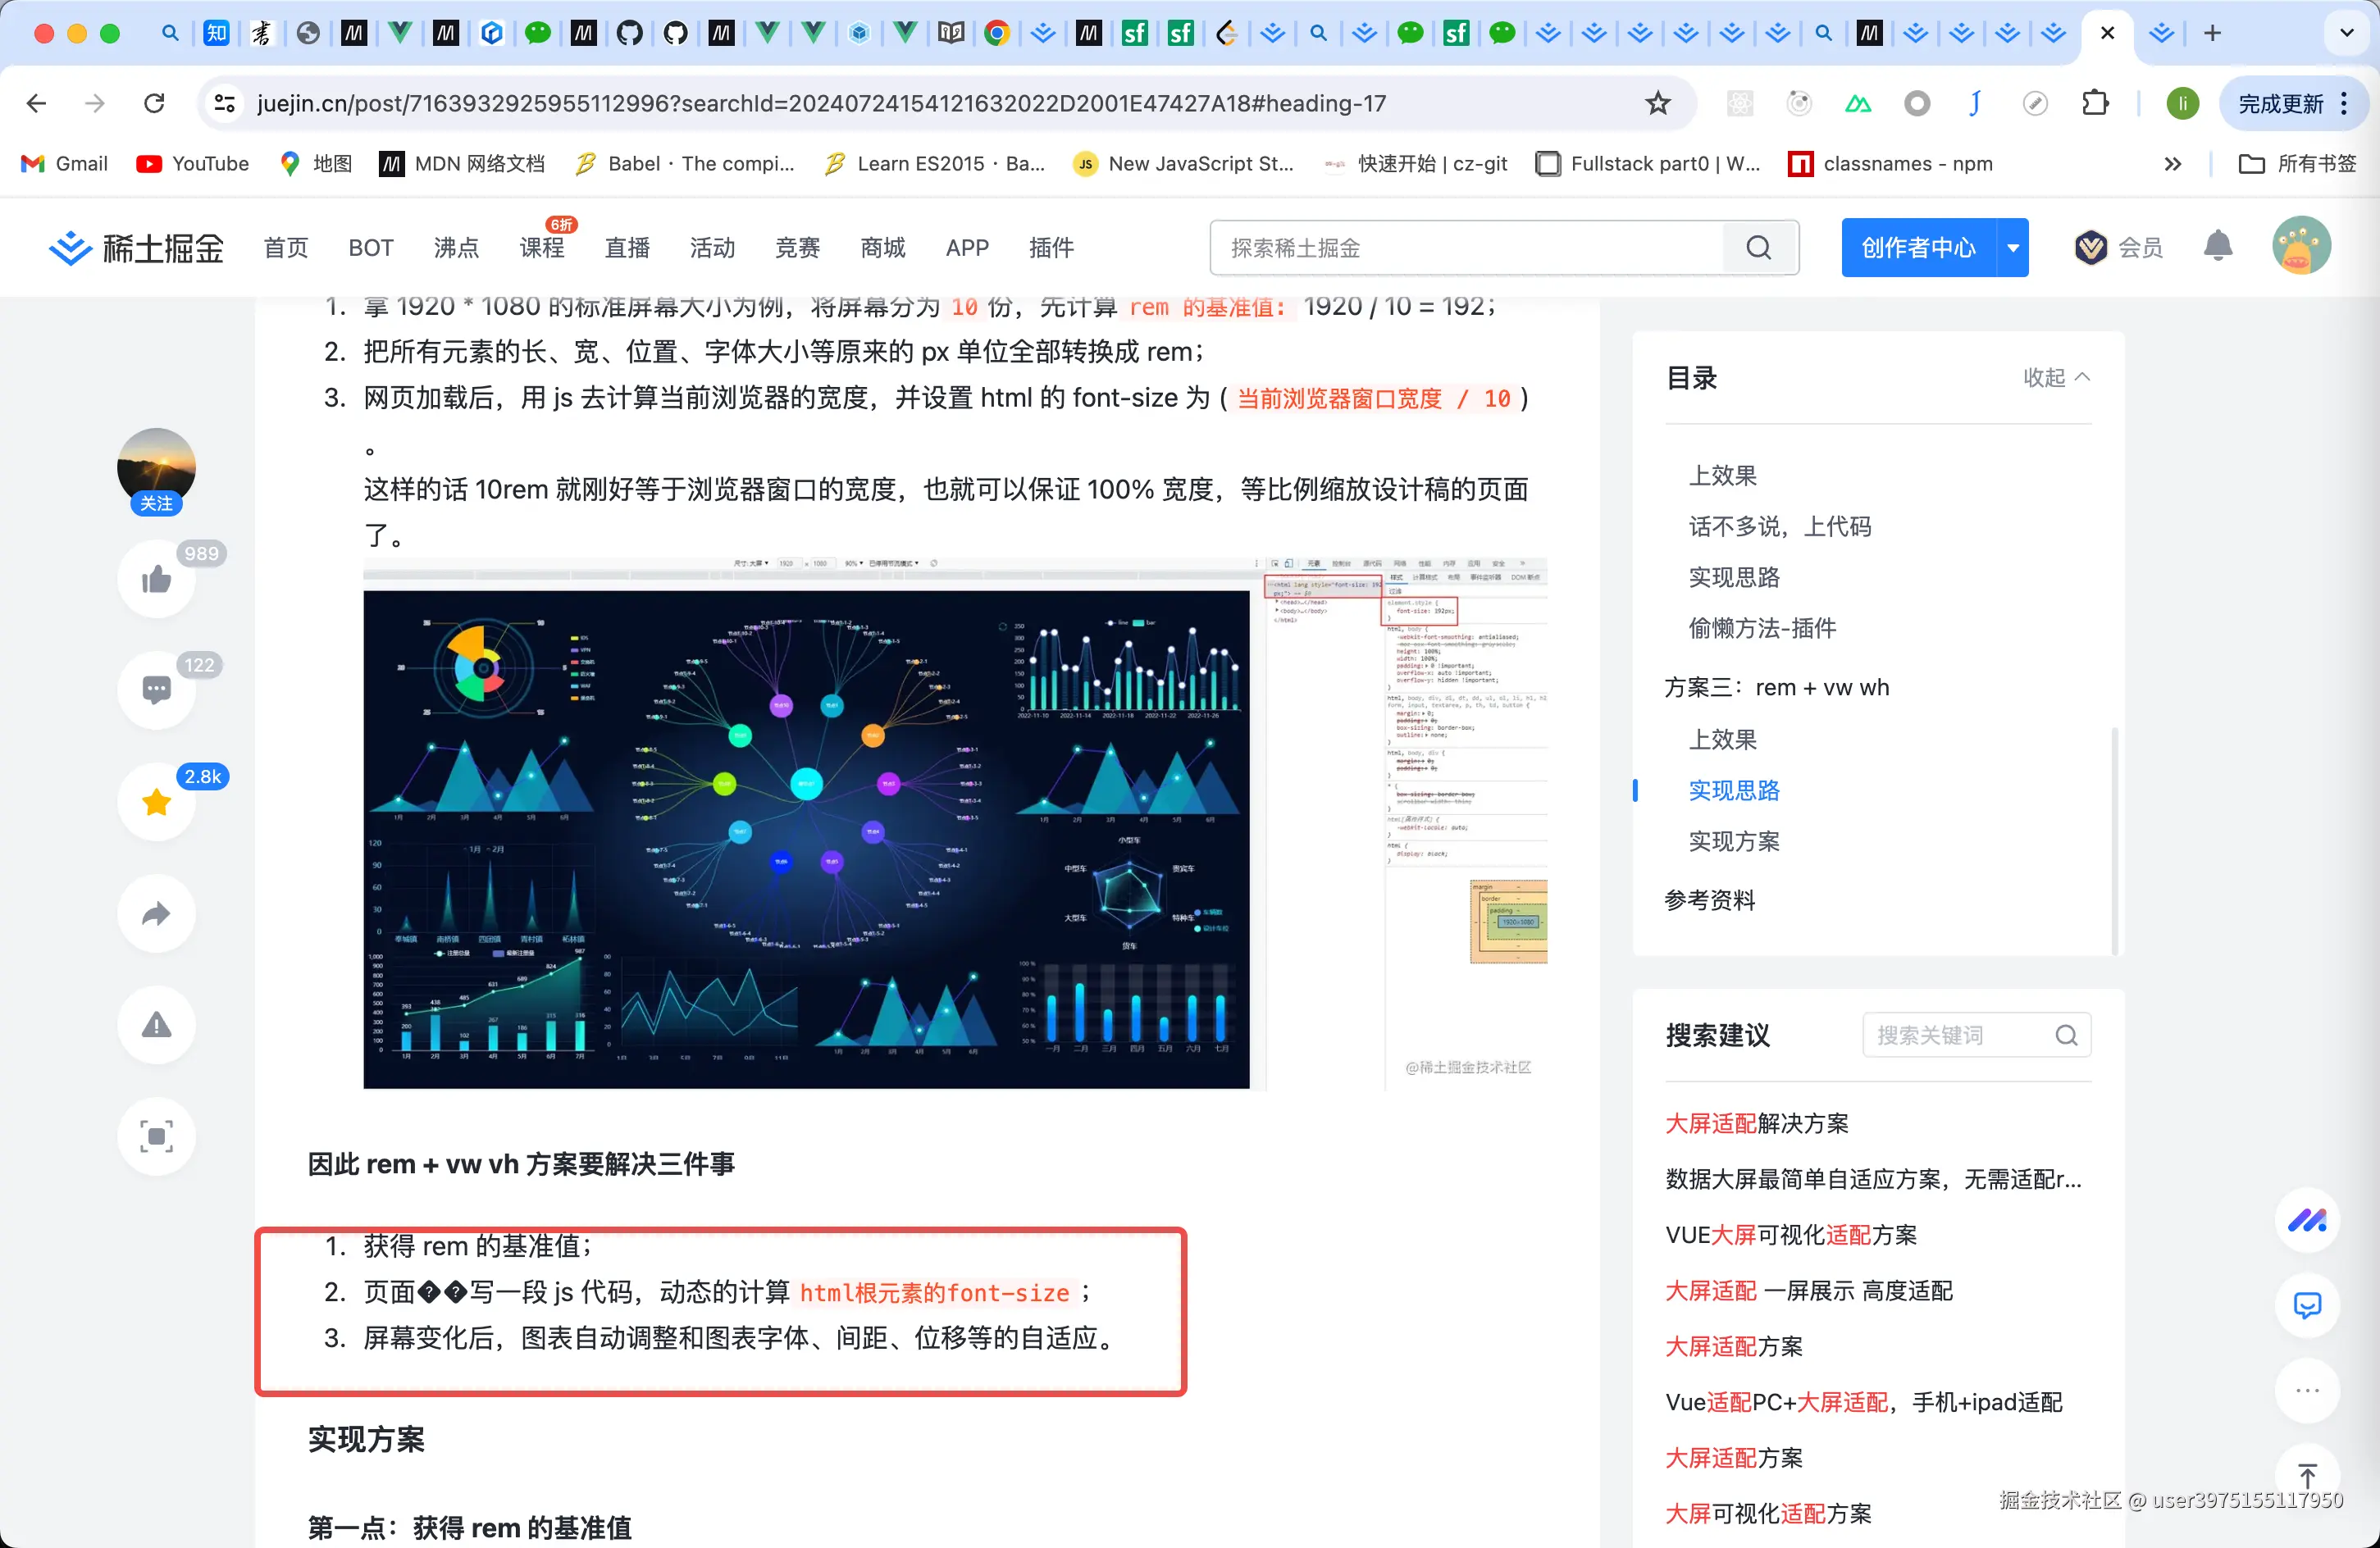The width and height of the screenshot is (2380, 1548).
Task: Open the notification bell icon
Action: [2217, 247]
